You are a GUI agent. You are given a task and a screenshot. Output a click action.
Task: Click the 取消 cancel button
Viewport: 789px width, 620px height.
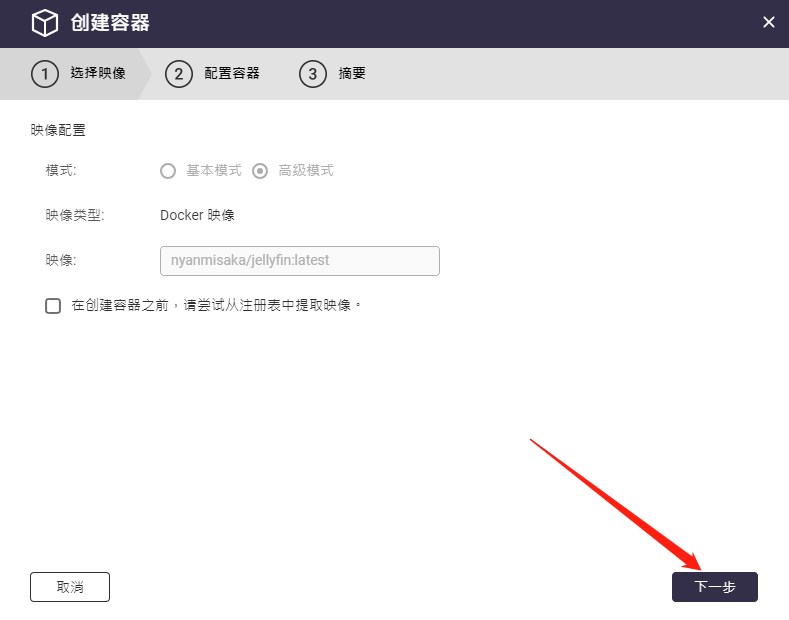pyautogui.click(x=70, y=587)
